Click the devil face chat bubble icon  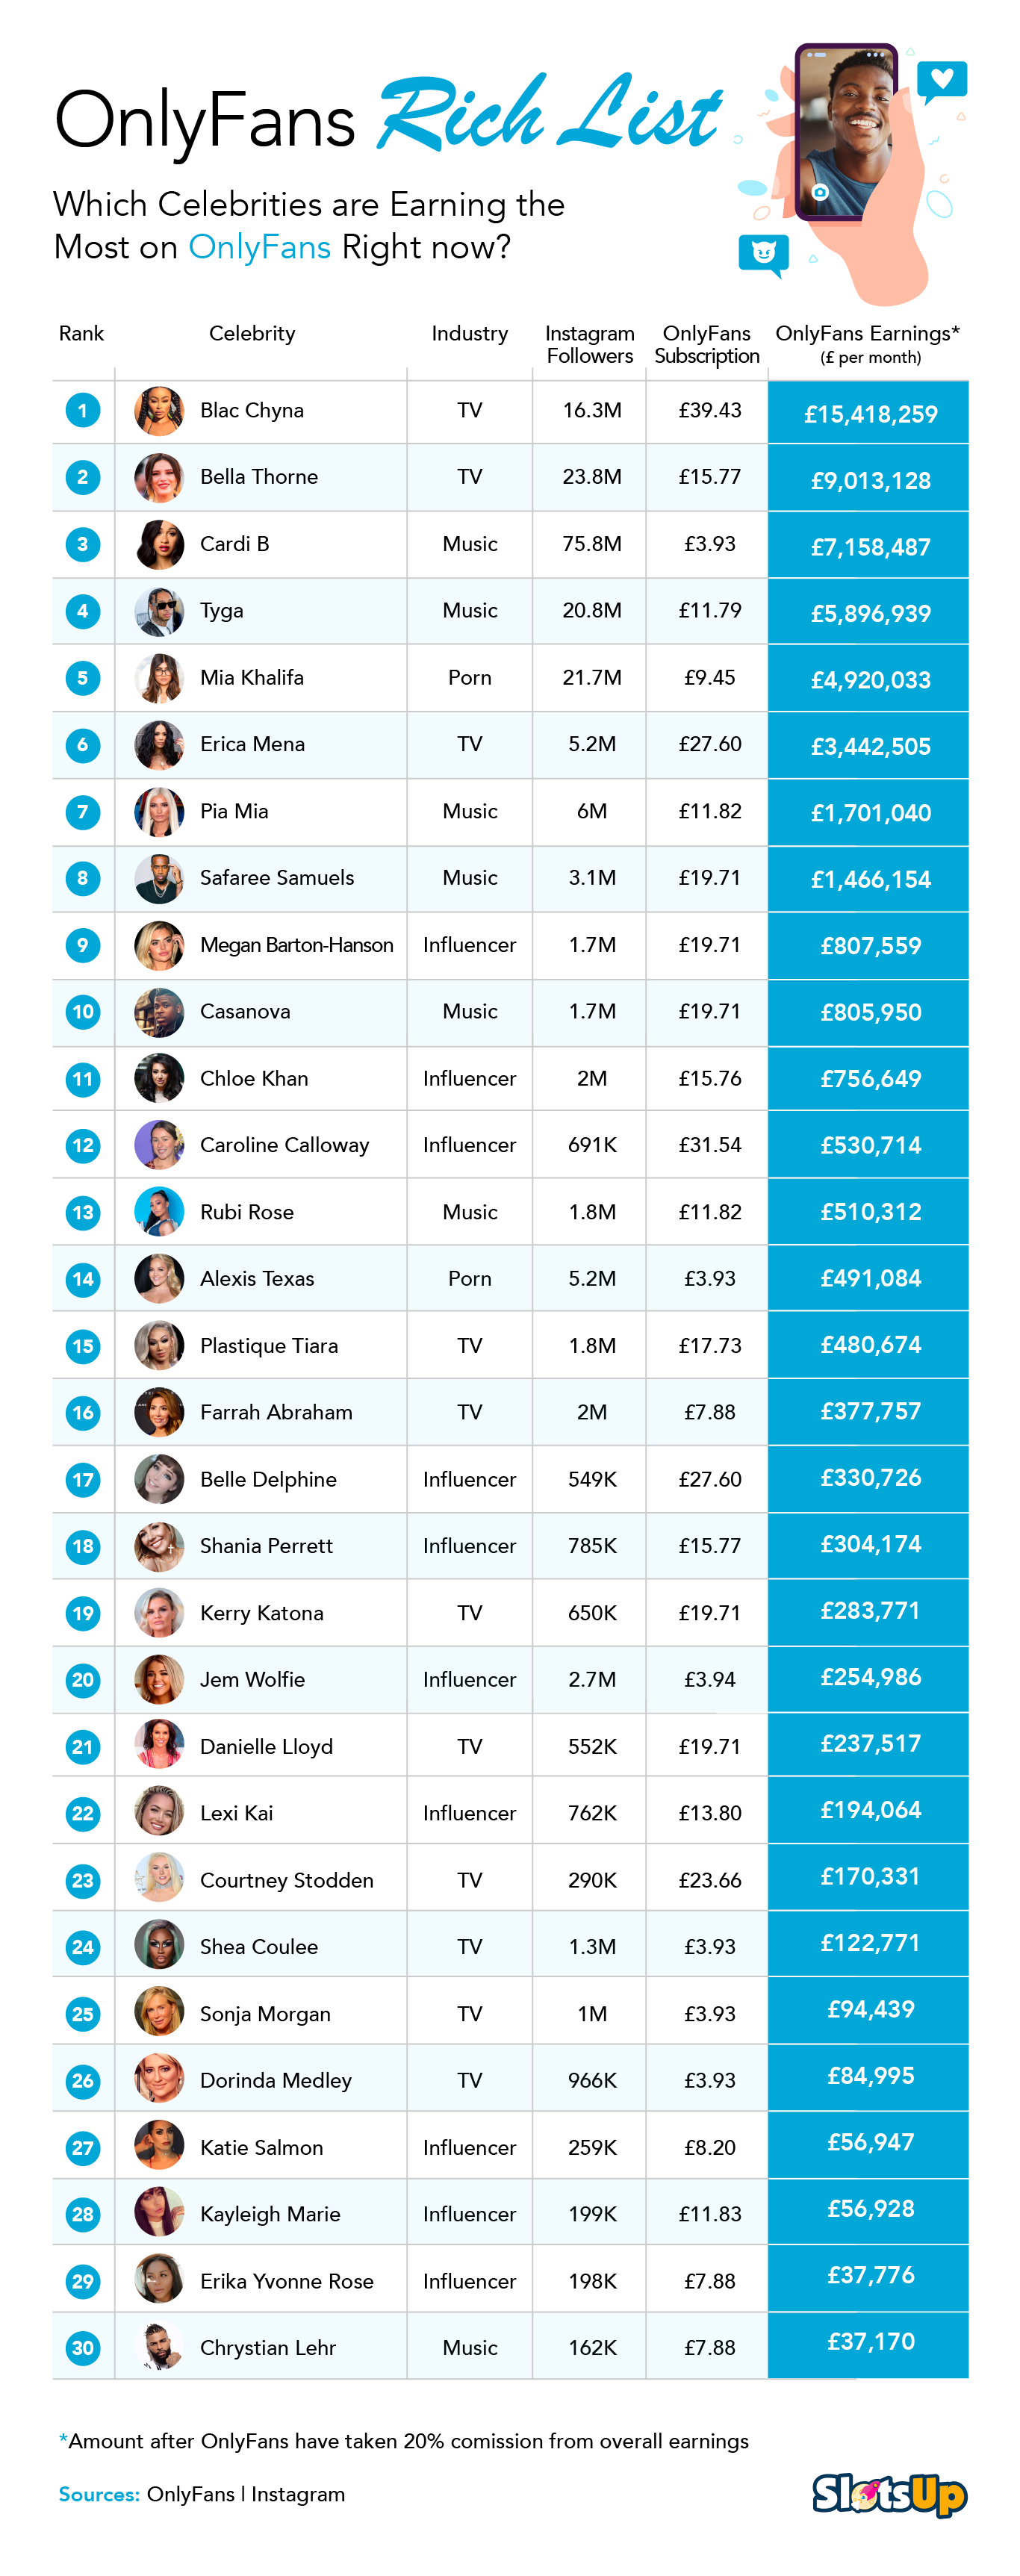tap(763, 253)
